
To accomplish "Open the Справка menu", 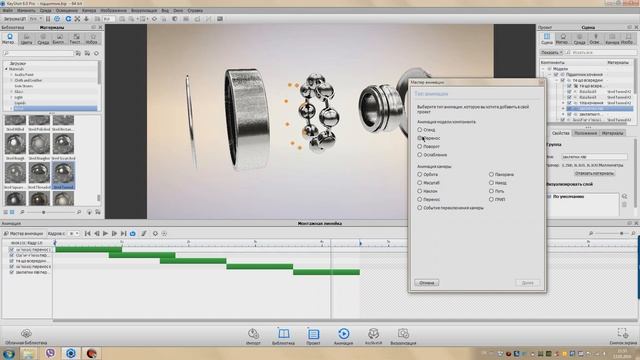I will pos(195,10).
